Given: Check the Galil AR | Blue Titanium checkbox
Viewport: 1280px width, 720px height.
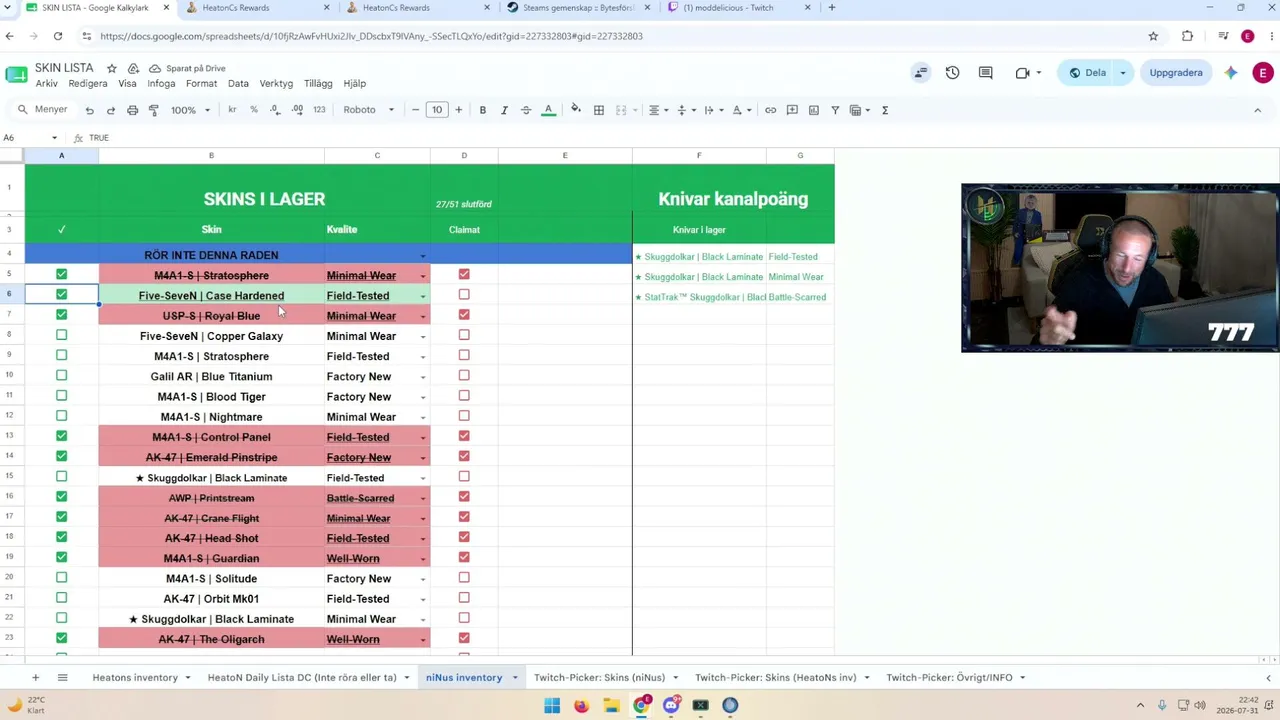Looking at the screenshot, I should (62, 375).
